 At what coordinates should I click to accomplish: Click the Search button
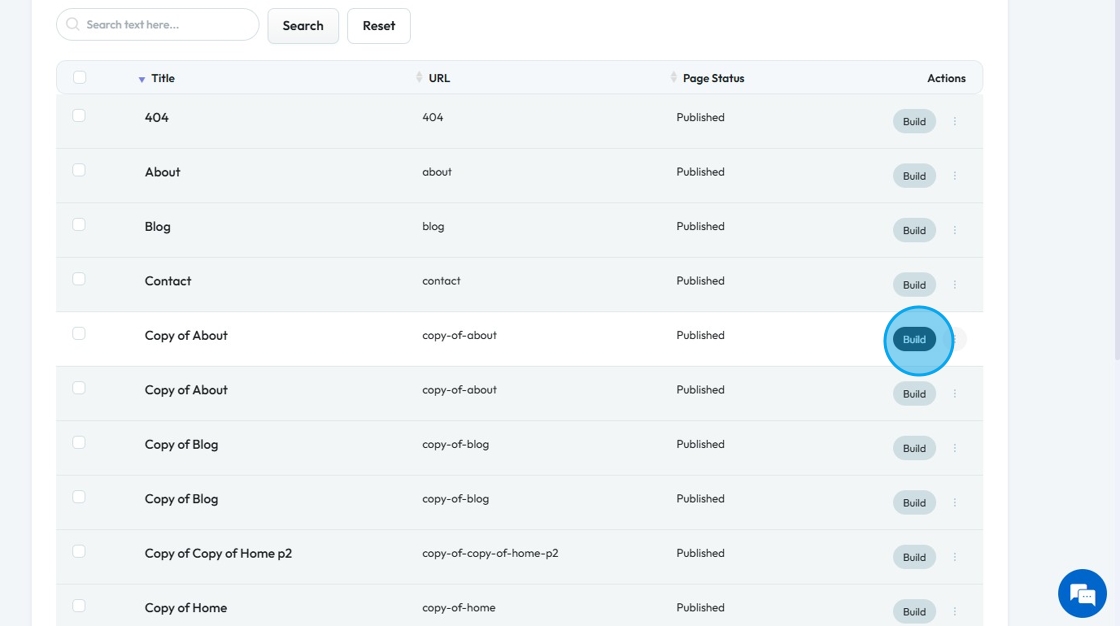click(303, 26)
